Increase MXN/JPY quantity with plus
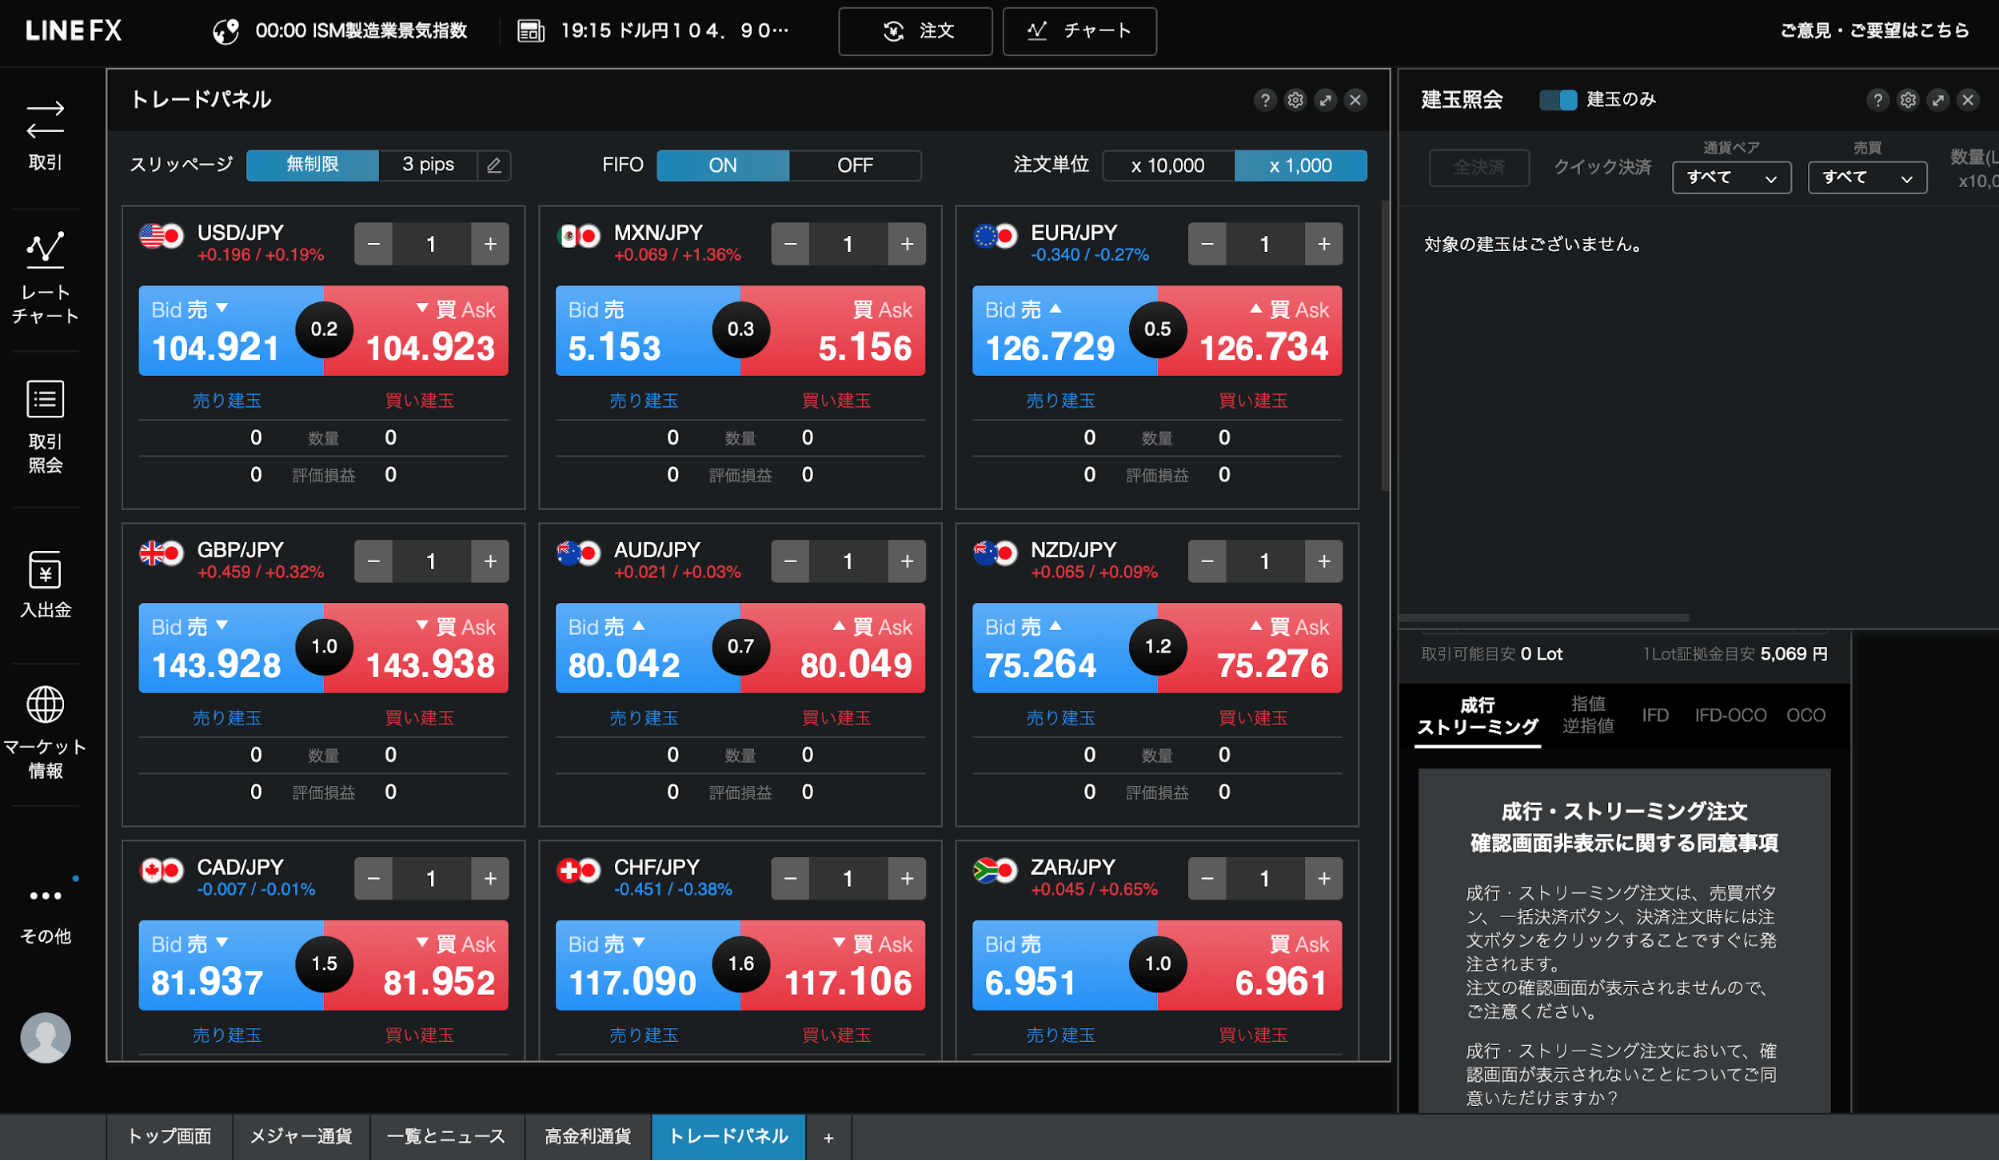This screenshot has height=1161, width=1999. click(x=907, y=244)
